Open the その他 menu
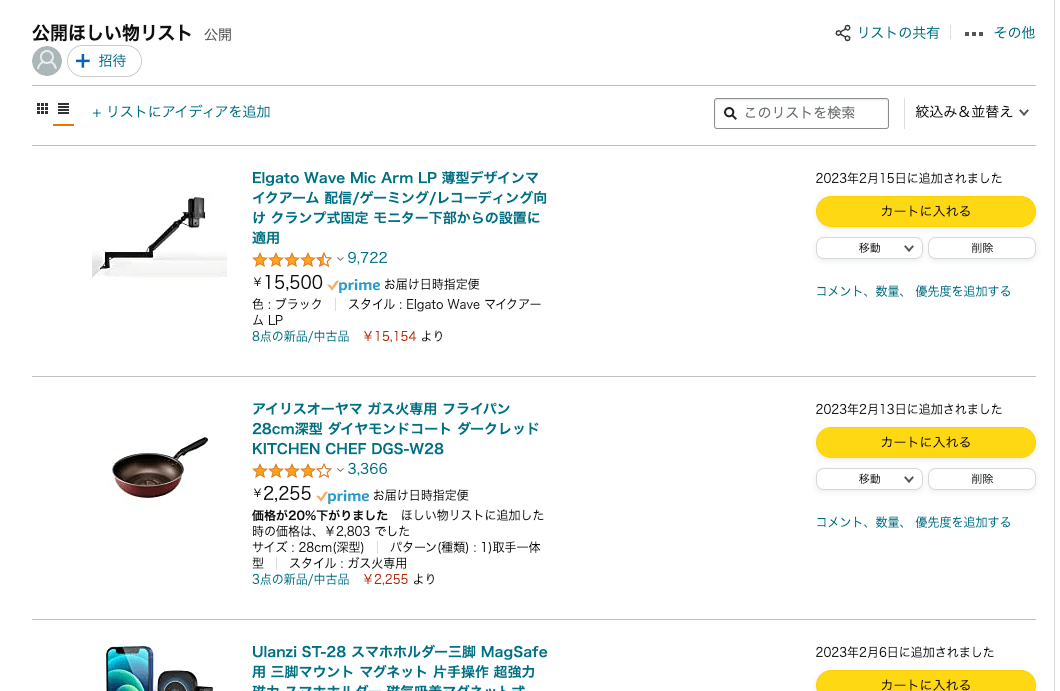 [1014, 33]
